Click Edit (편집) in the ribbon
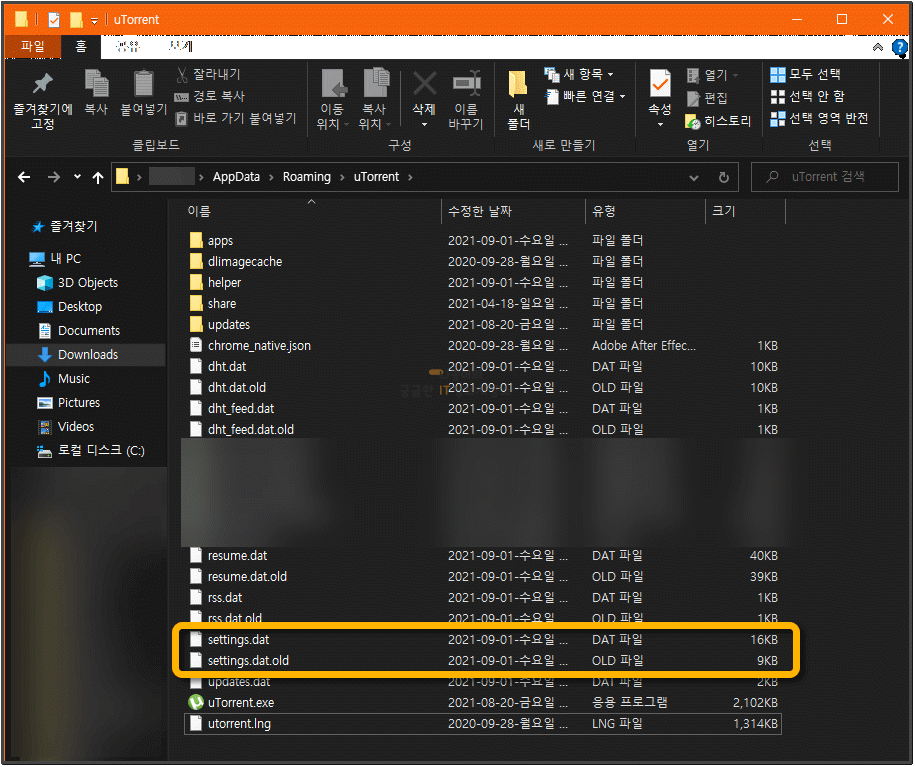The image size is (915, 767). coord(707,98)
